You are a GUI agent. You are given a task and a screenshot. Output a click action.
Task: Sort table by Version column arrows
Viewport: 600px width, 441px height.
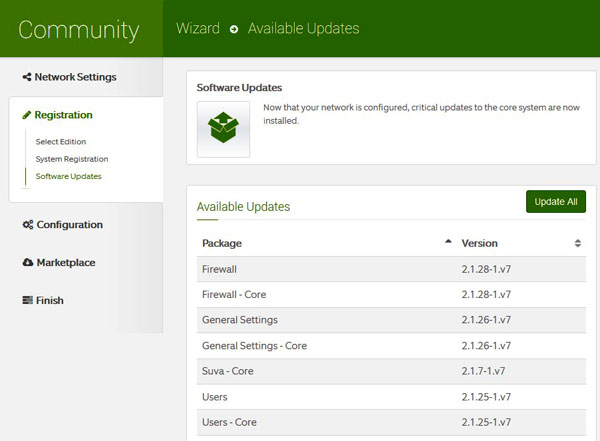point(578,243)
